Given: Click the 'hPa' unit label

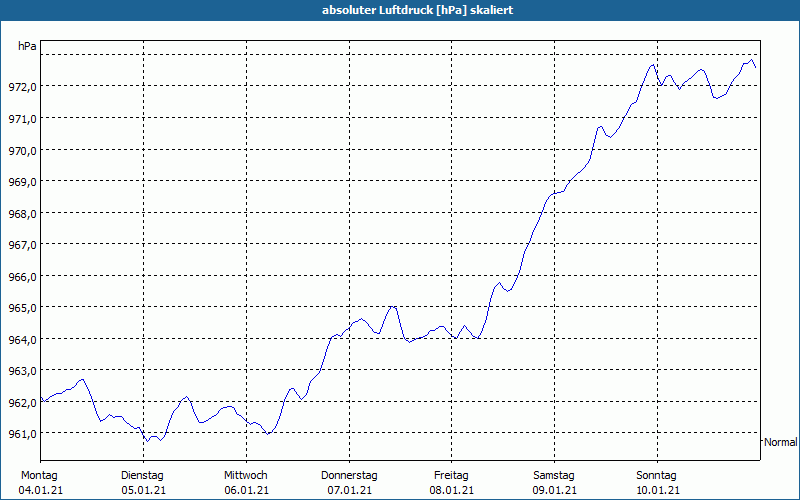Looking at the screenshot, I should [x=27, y=46].
